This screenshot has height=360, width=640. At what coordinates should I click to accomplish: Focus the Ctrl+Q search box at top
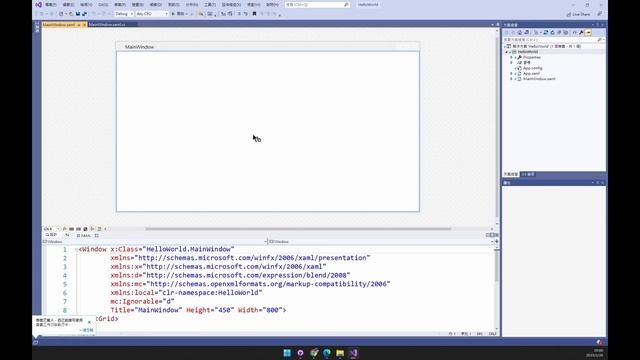point(317,4)
